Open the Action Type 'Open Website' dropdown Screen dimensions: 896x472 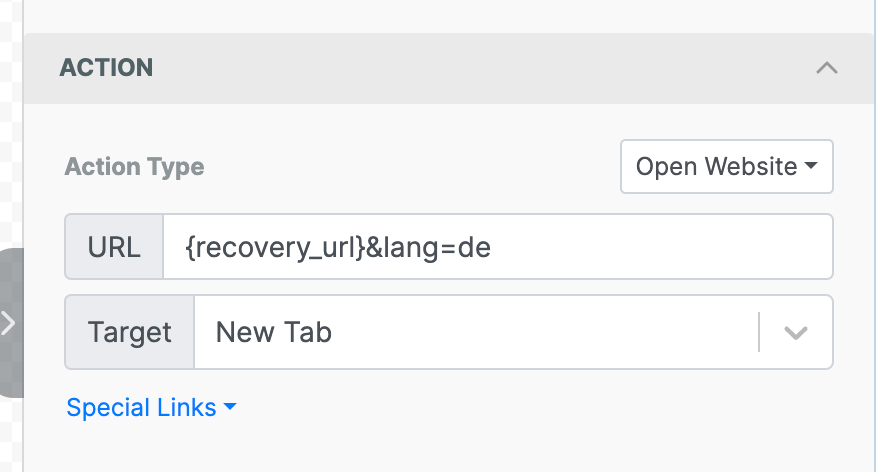pos(726,167)
